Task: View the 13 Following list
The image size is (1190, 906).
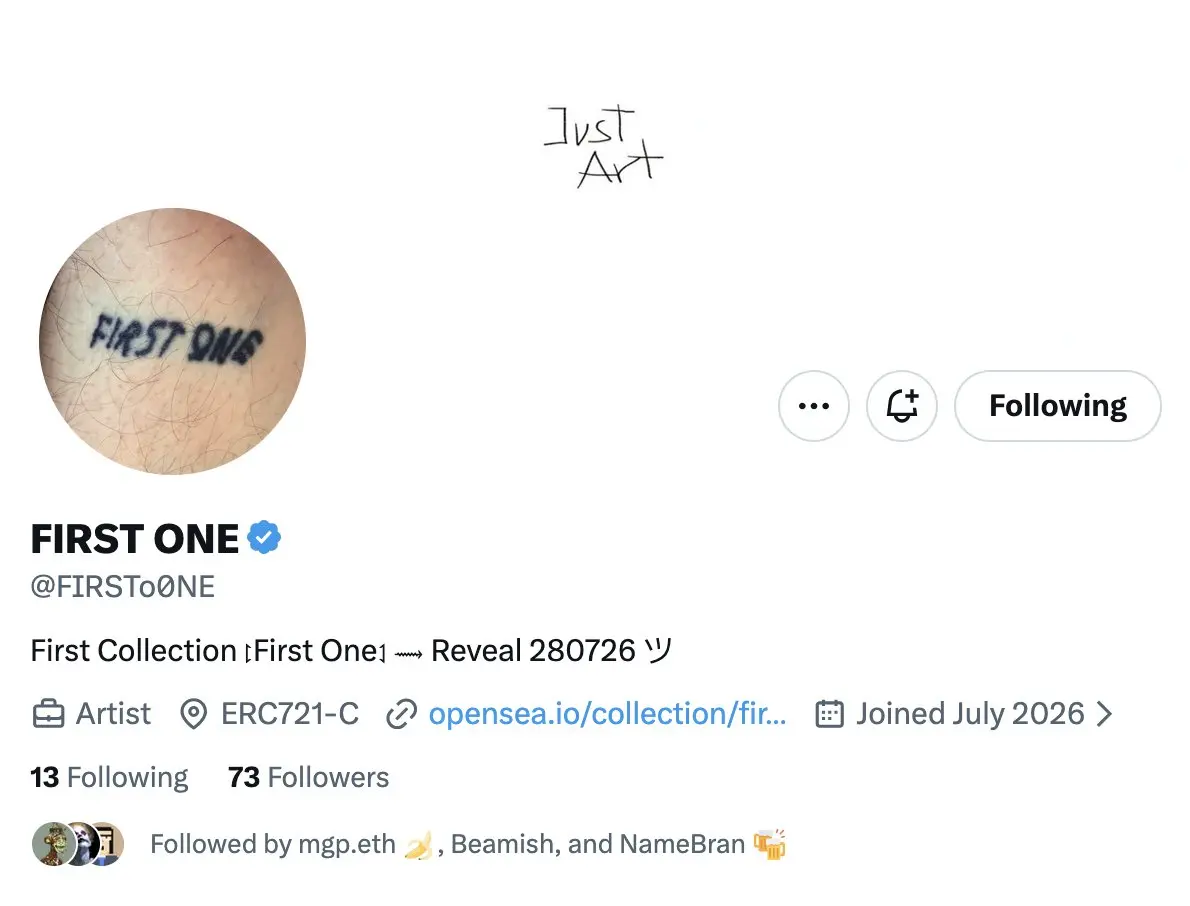Action: click(x=109, y=777)
